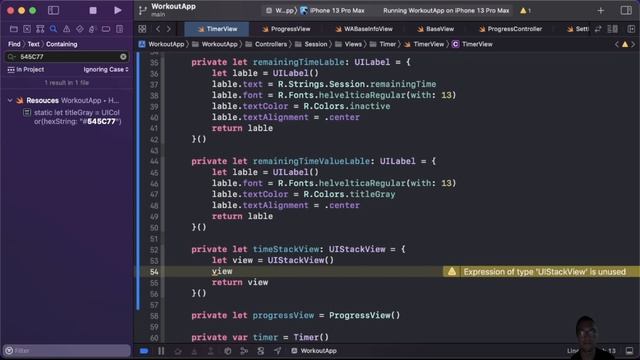Viewport: 640px width, 360px height.
Task: Open the Test navigator diamond icon
Action: click(80, 29)
